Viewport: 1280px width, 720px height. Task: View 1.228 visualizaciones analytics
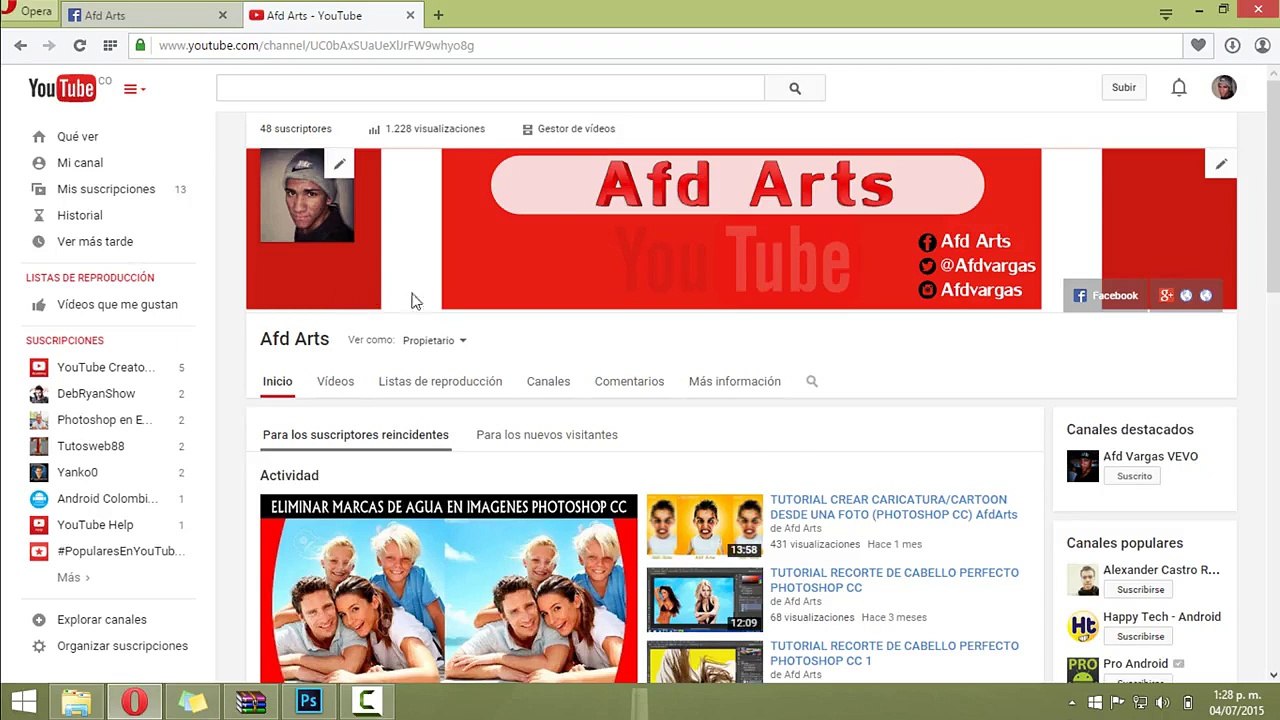tap(426, 129)
